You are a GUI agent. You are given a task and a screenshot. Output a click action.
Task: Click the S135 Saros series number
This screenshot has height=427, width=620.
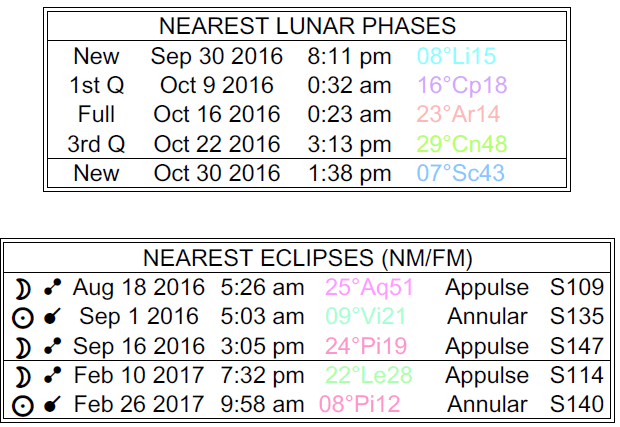tap(577, 318)
